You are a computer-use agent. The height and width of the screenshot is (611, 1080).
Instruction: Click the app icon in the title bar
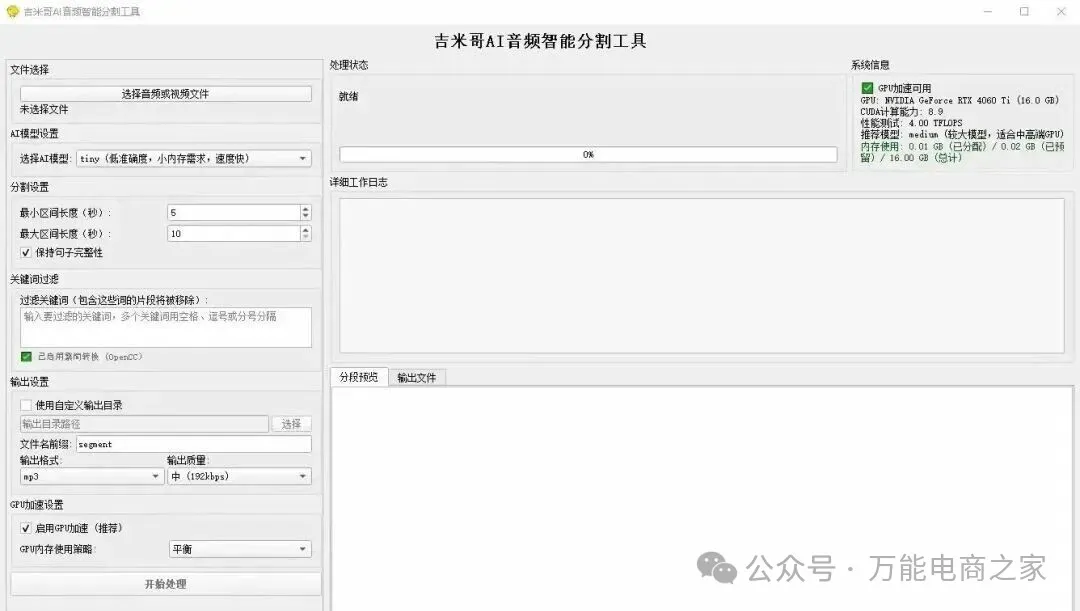point(12,12)
